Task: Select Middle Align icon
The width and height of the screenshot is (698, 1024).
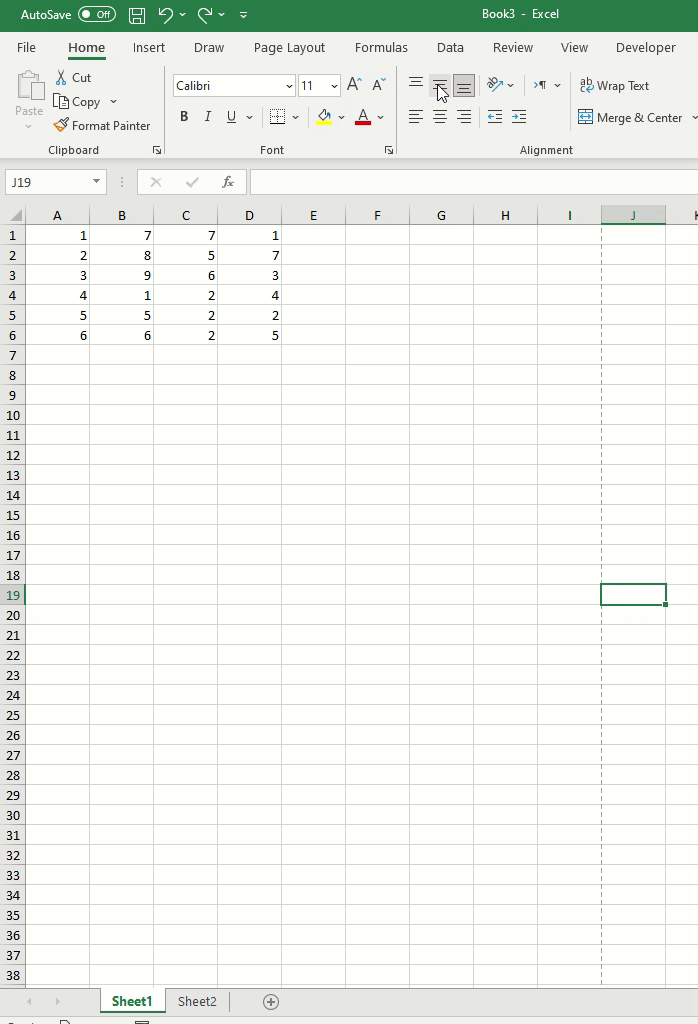Action: pos(439,85)
